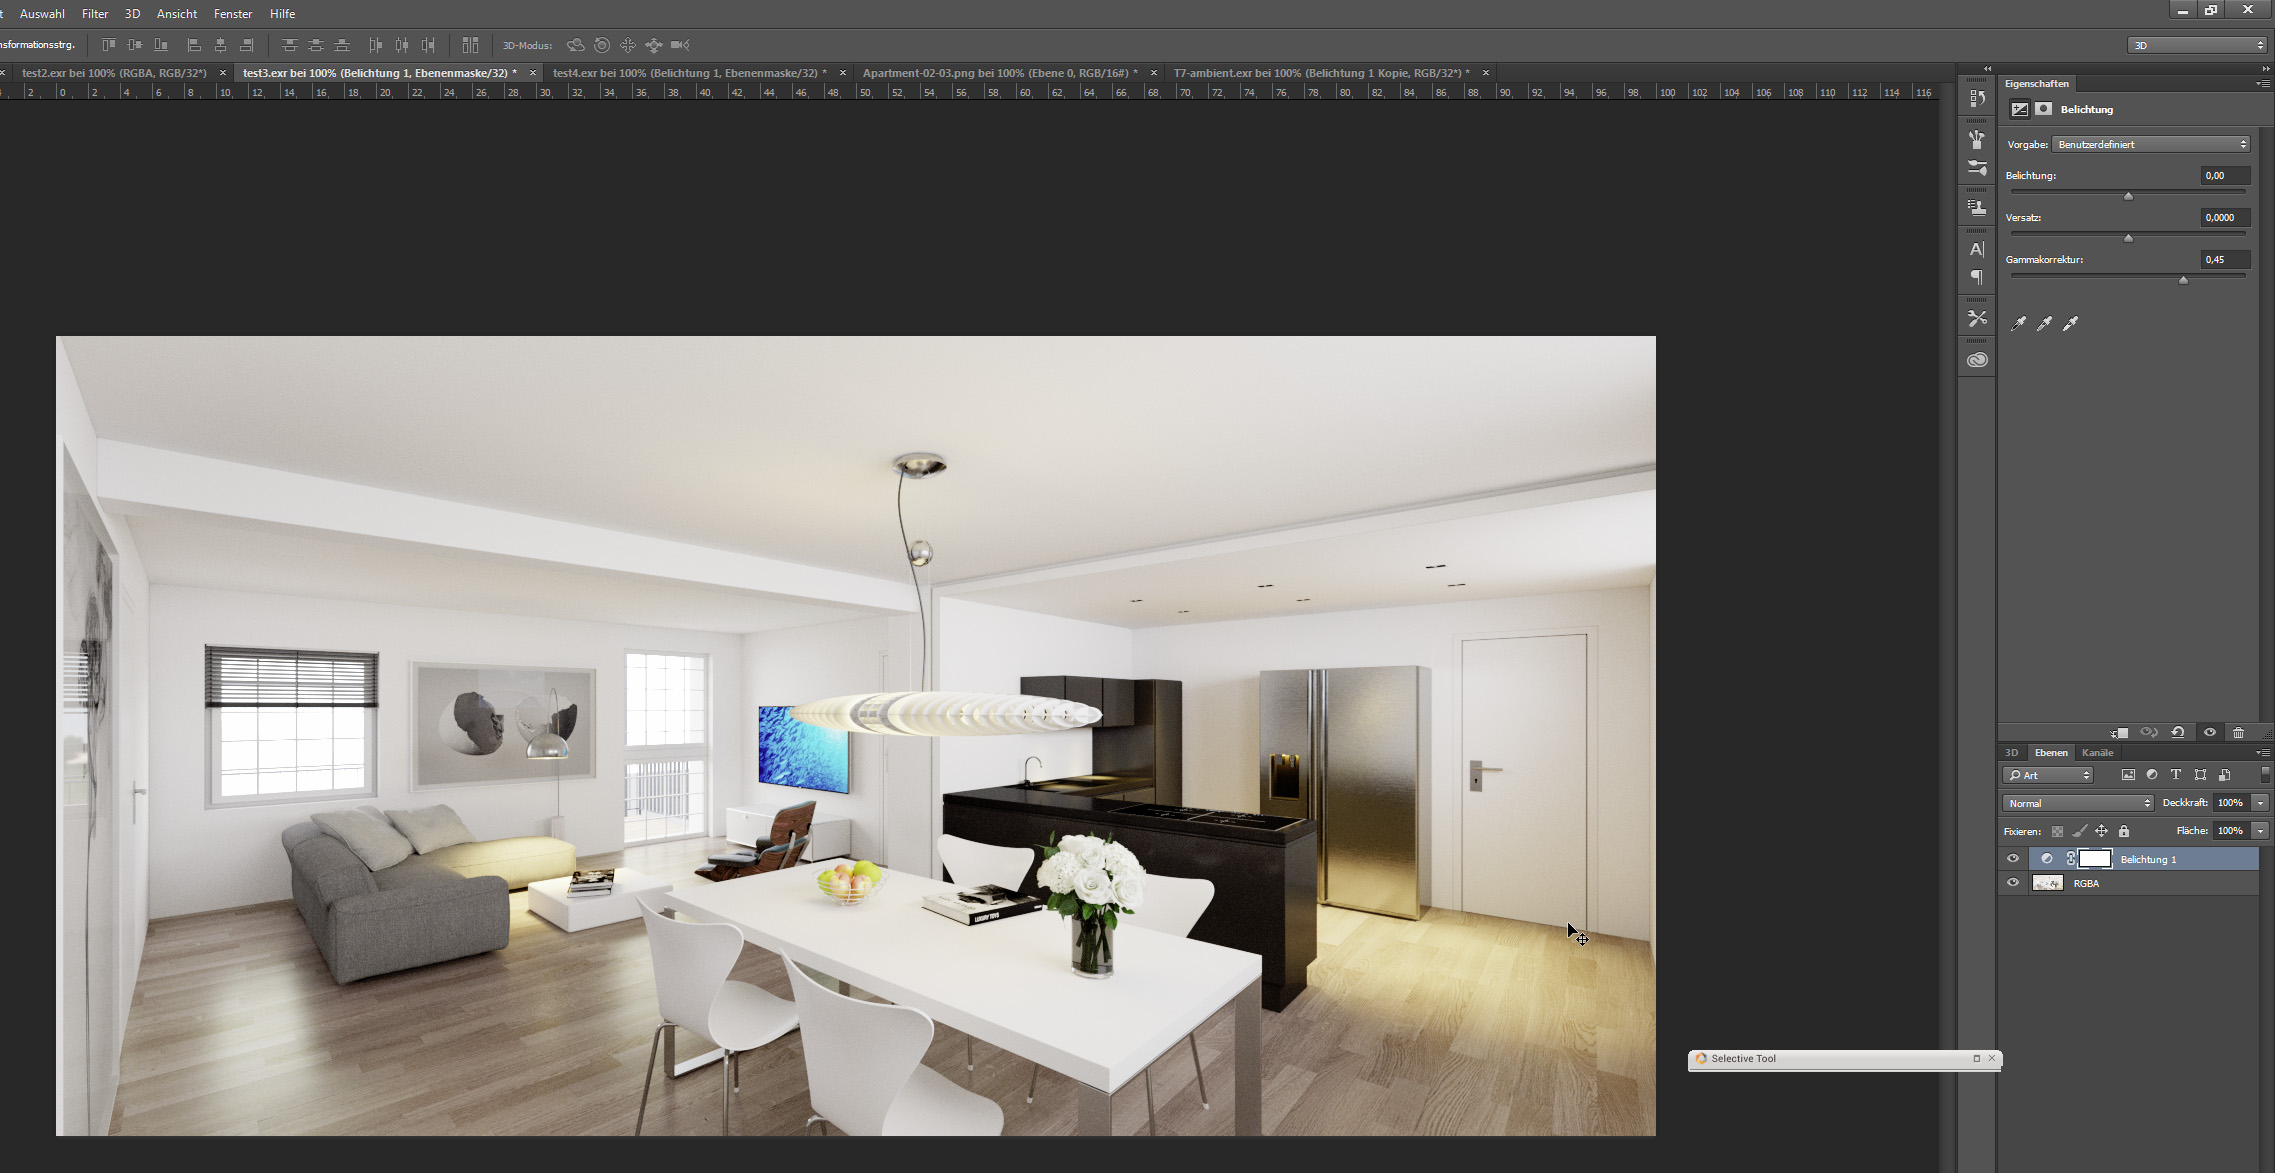Screen dimensions: 2275x1173
Task: Open the Normal blend mode dropdown
Action: click(2077, 803)
